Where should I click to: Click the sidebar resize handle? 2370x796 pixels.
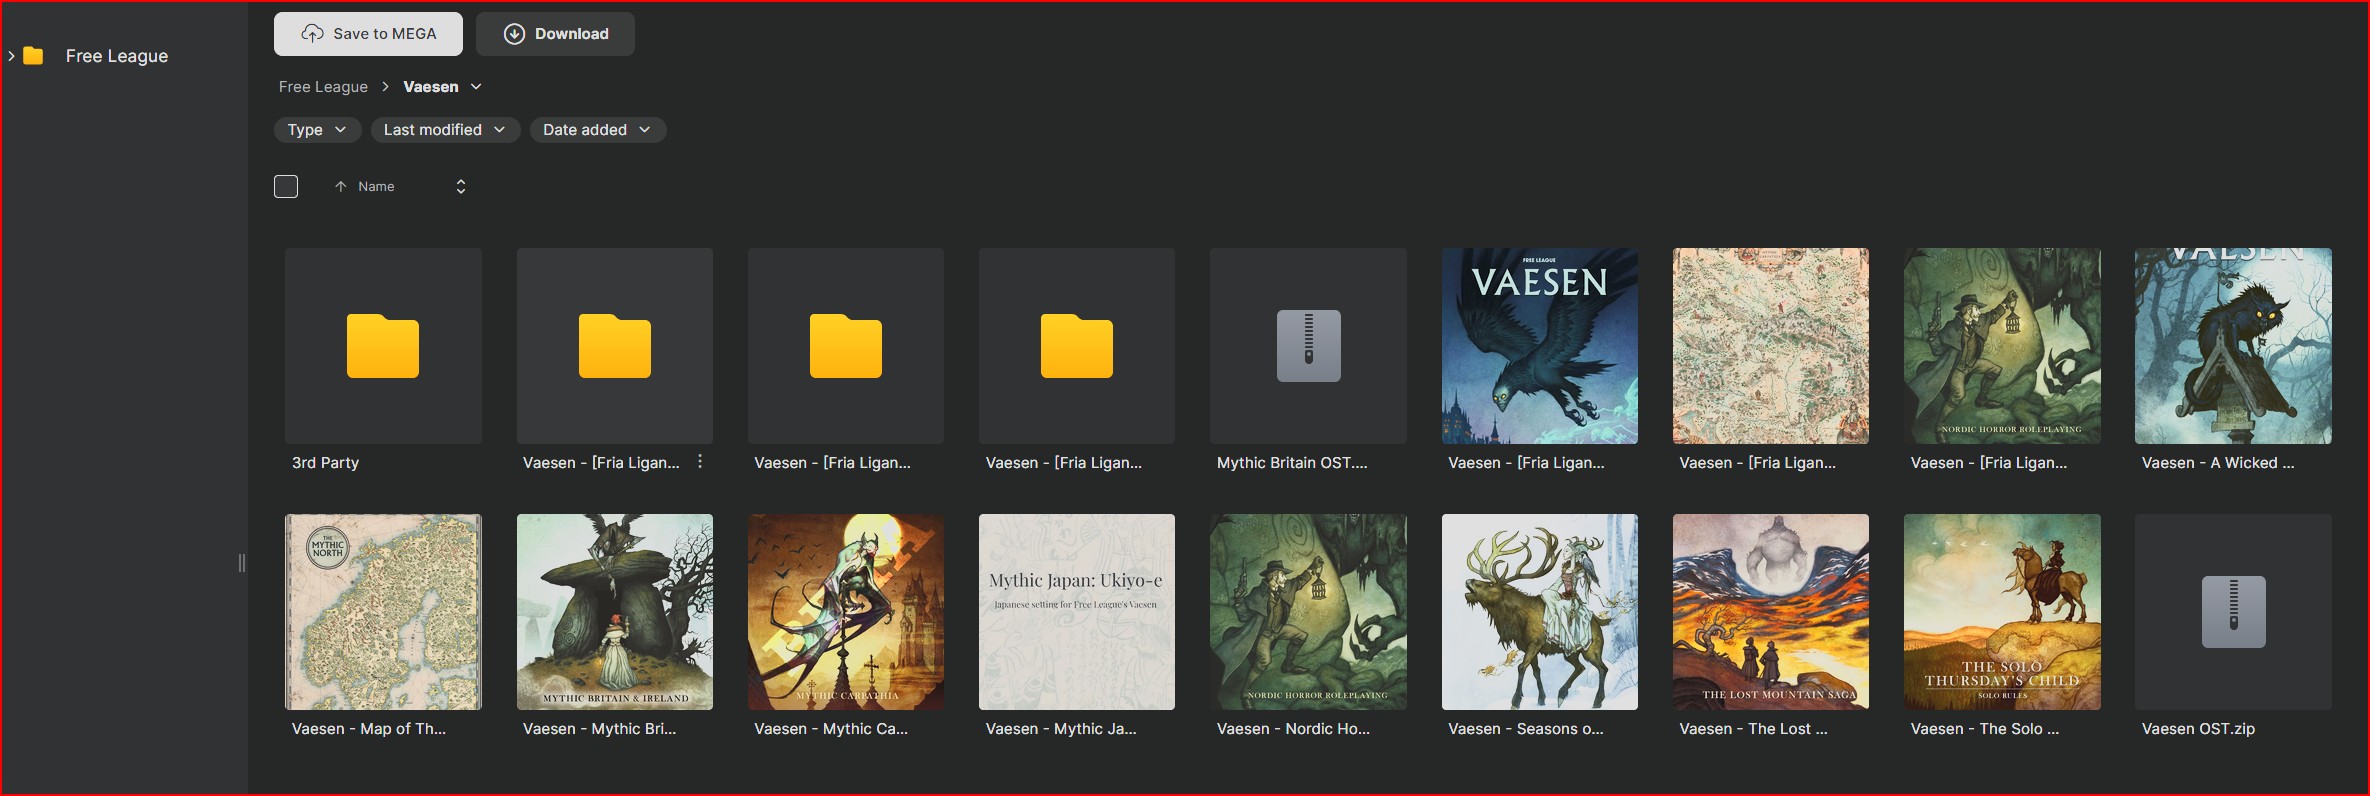pos(242,563)
